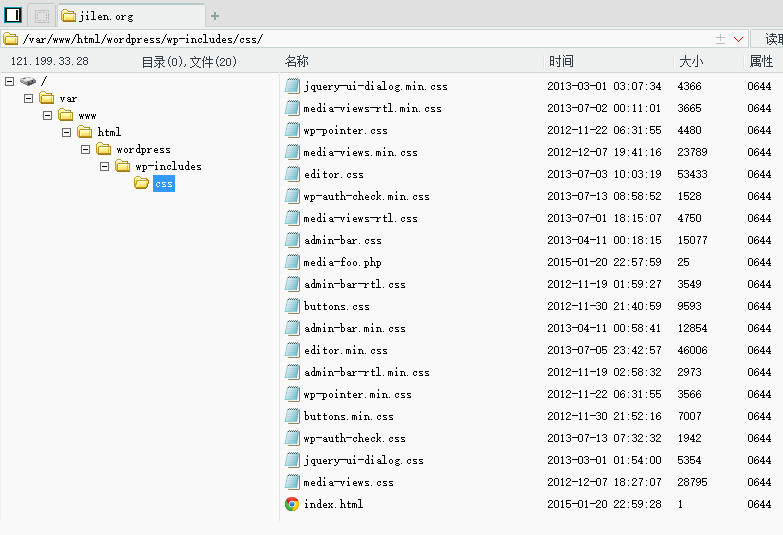Click the file icon of admin-bar.css
Viewport: 783px width, 535px height.
click(292, 240)
